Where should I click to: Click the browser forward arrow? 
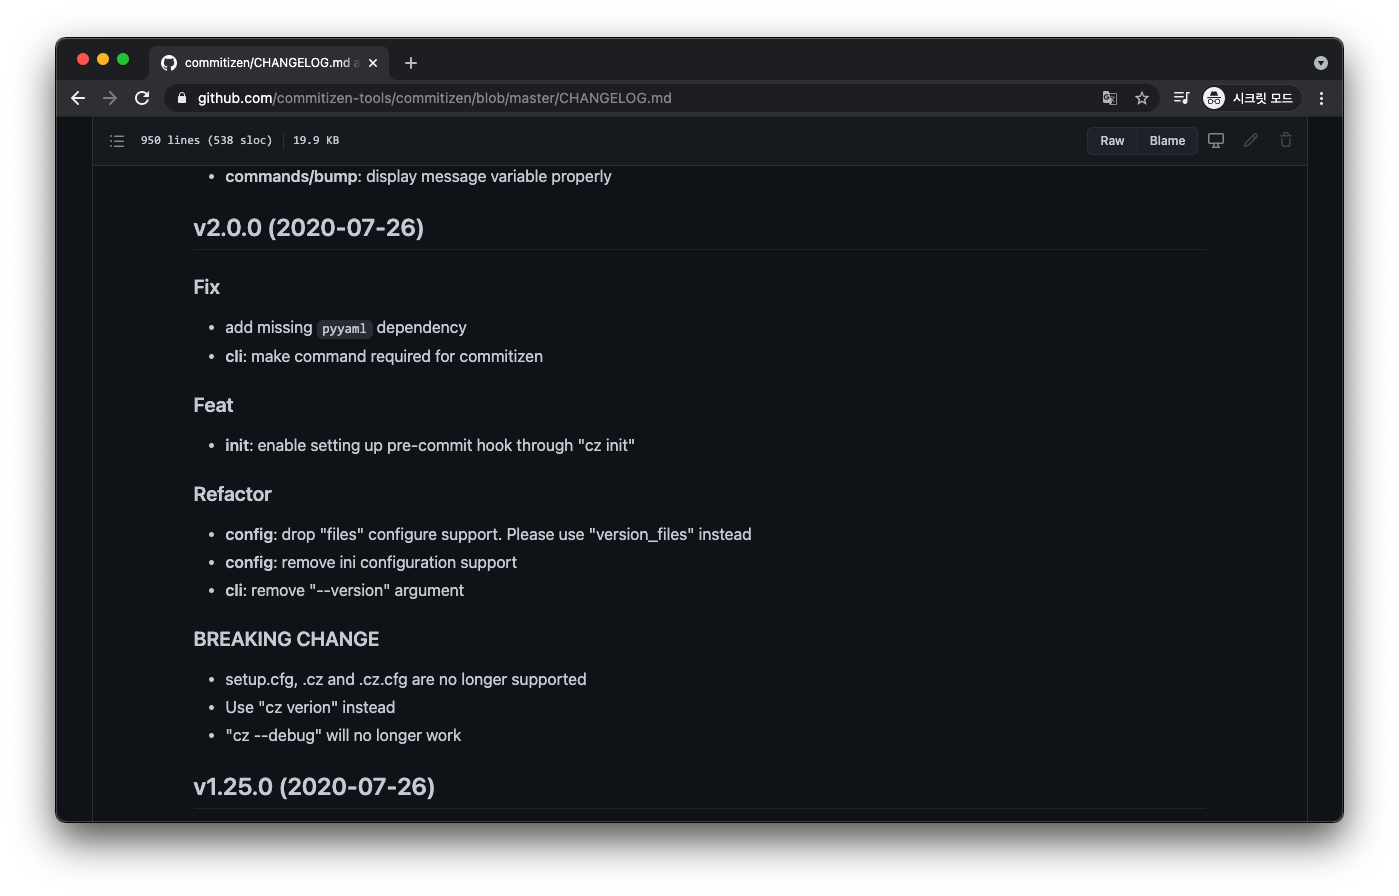click(x=110, y=98)
